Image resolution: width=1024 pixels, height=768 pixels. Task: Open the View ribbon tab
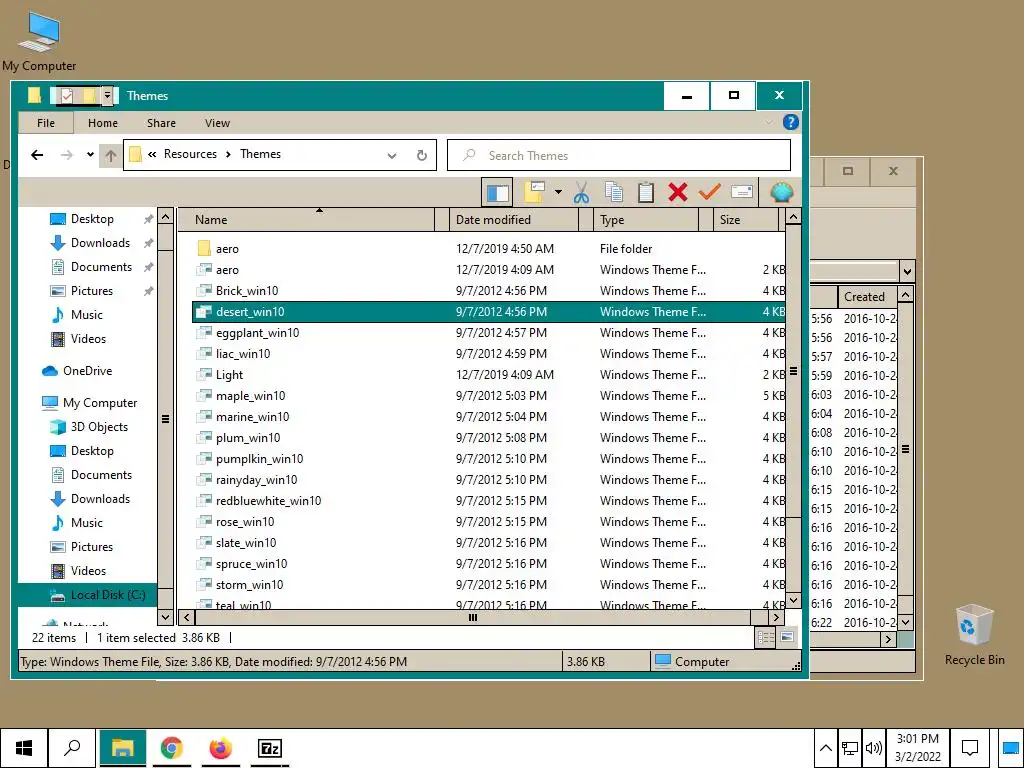click(217, 123)
